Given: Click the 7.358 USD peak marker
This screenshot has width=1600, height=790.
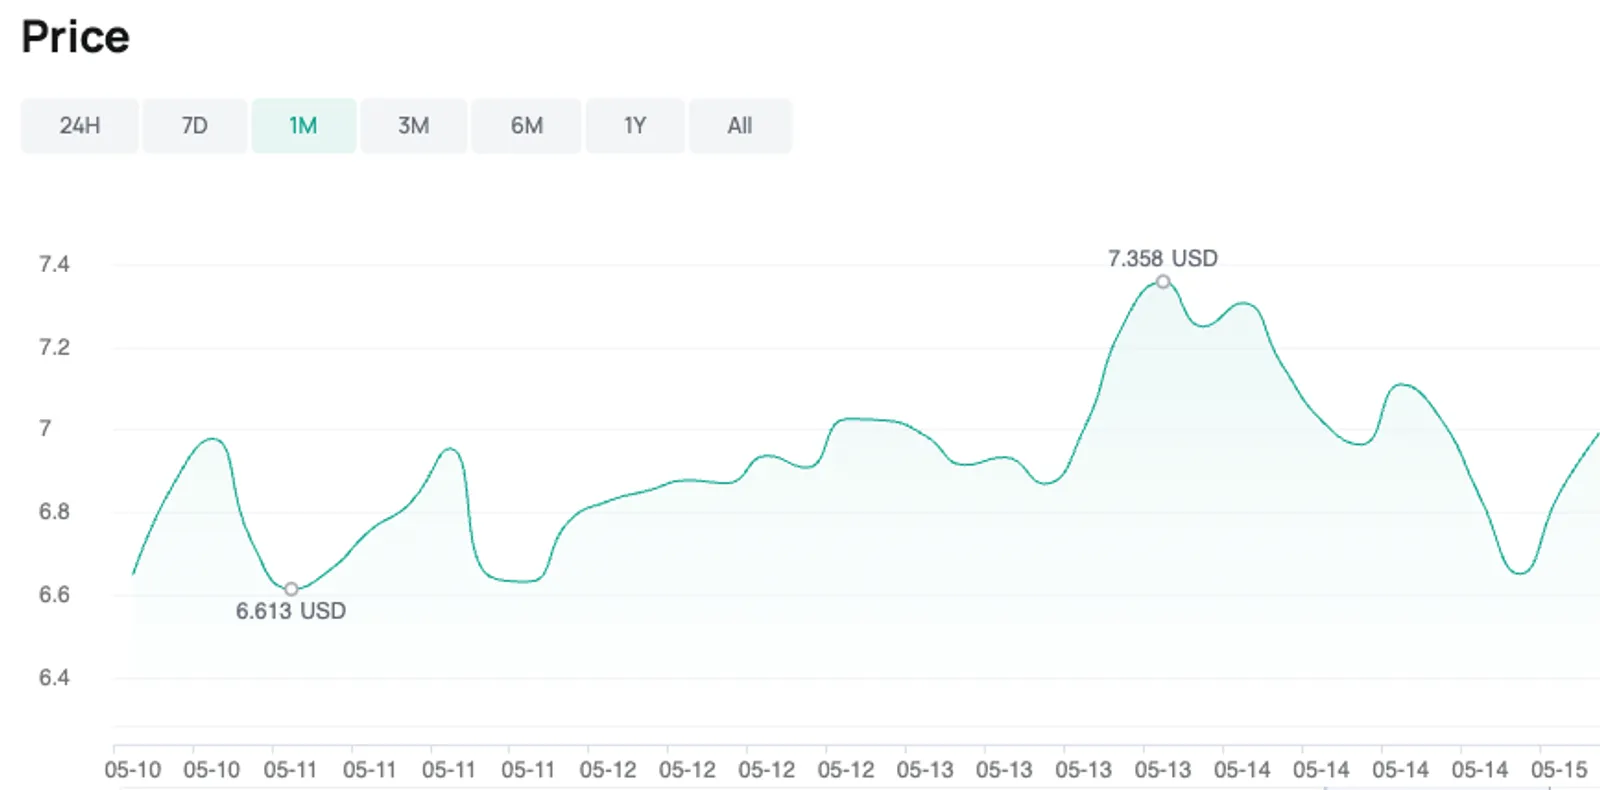Looking at the screenshot, I should (1163, 282).
